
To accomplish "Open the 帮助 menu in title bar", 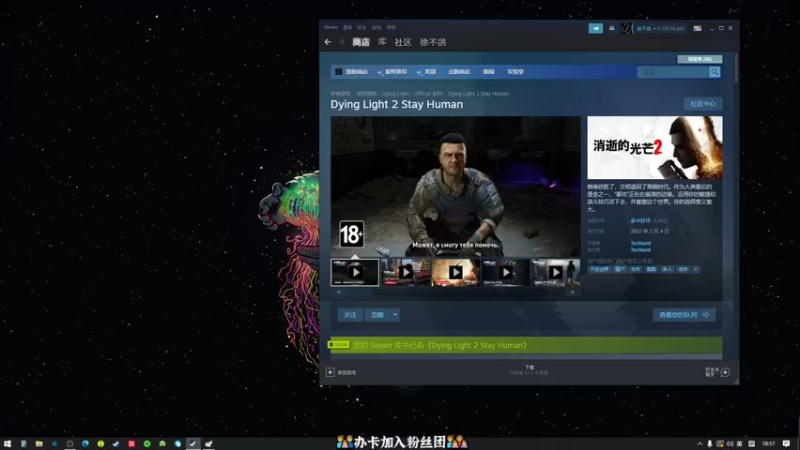I will 391,28.
